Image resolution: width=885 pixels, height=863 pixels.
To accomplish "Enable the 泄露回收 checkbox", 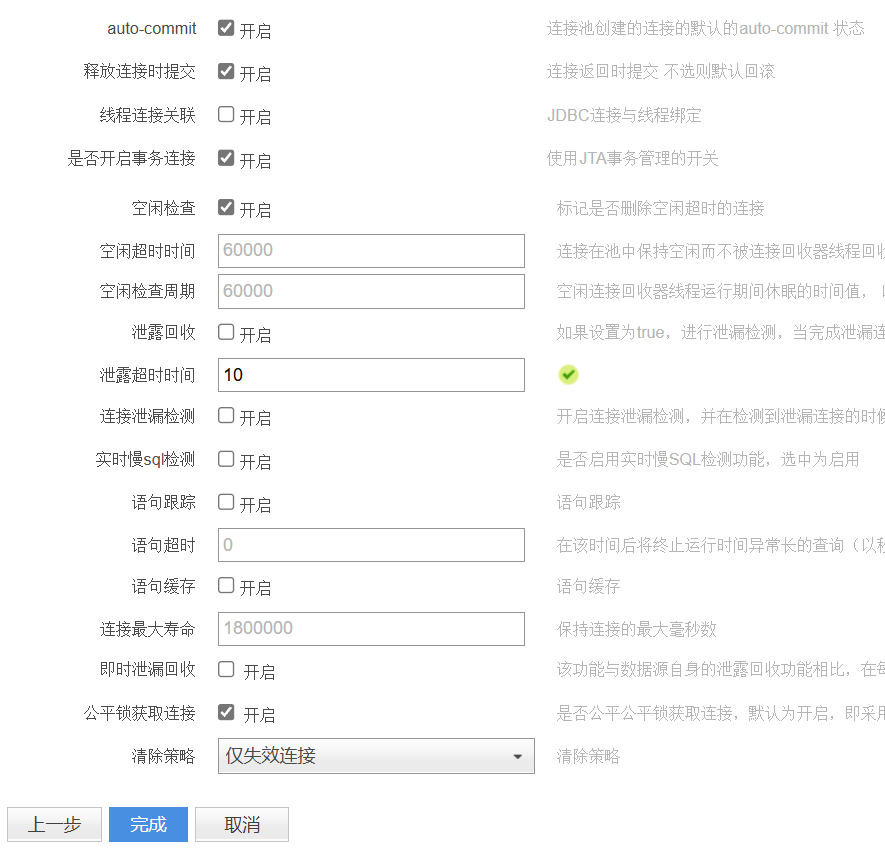I will click(x=226, y=332).
